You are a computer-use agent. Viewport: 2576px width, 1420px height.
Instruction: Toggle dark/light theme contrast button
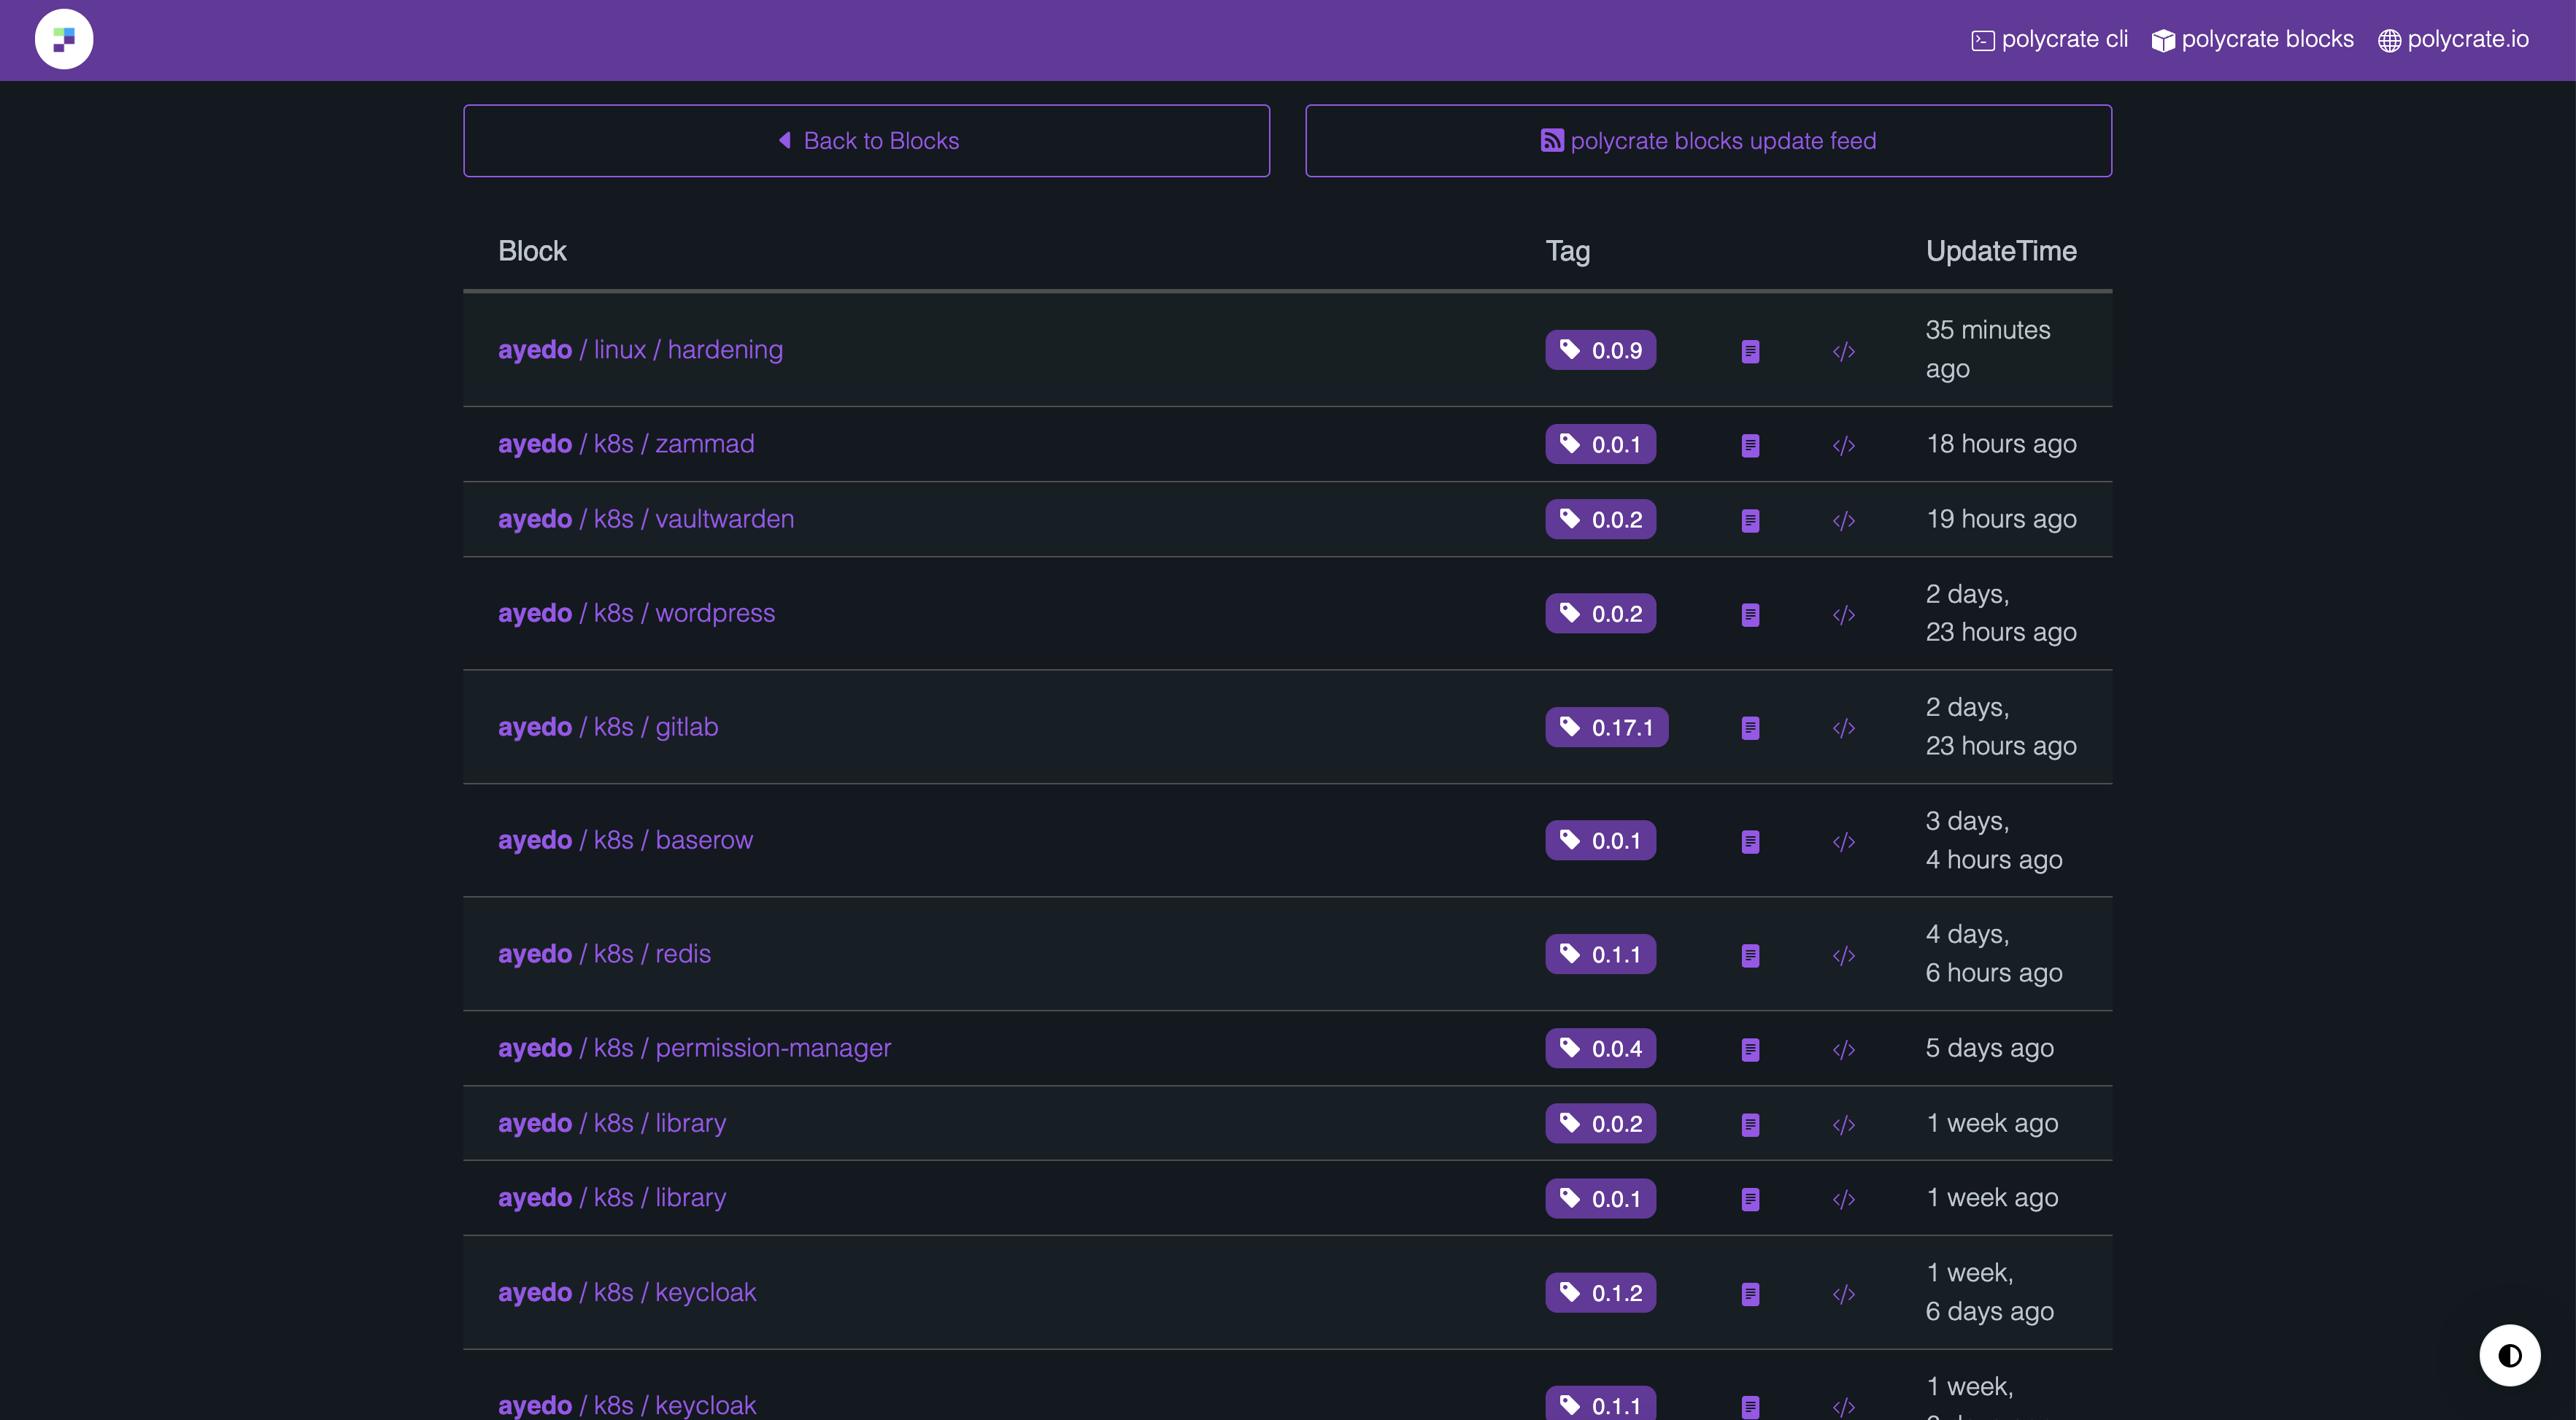[x=2509, y=1355]
